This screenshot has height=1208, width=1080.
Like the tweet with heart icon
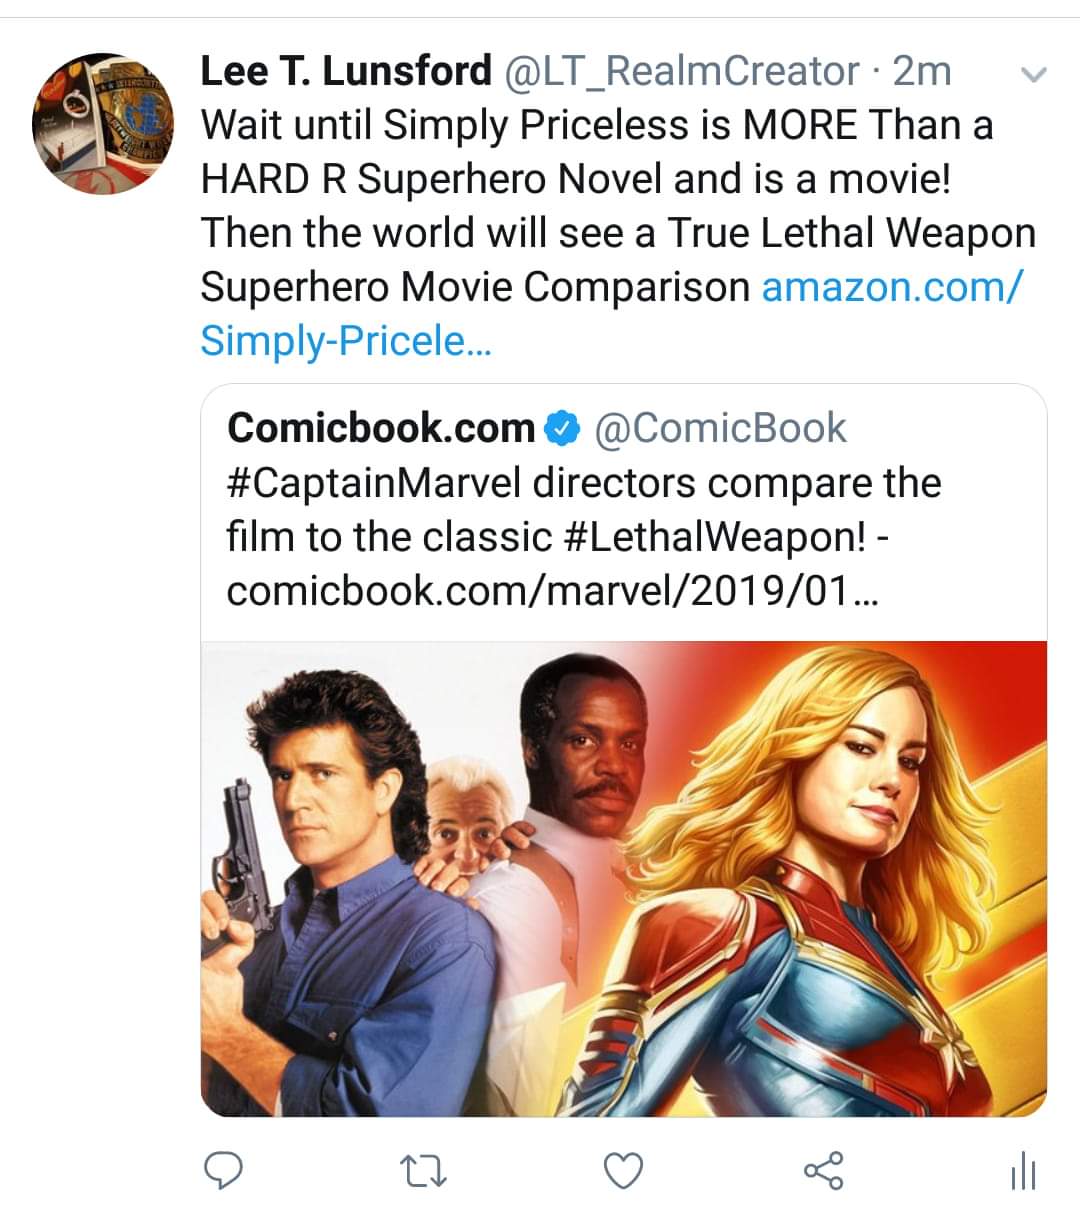(x=624, y=1169)
